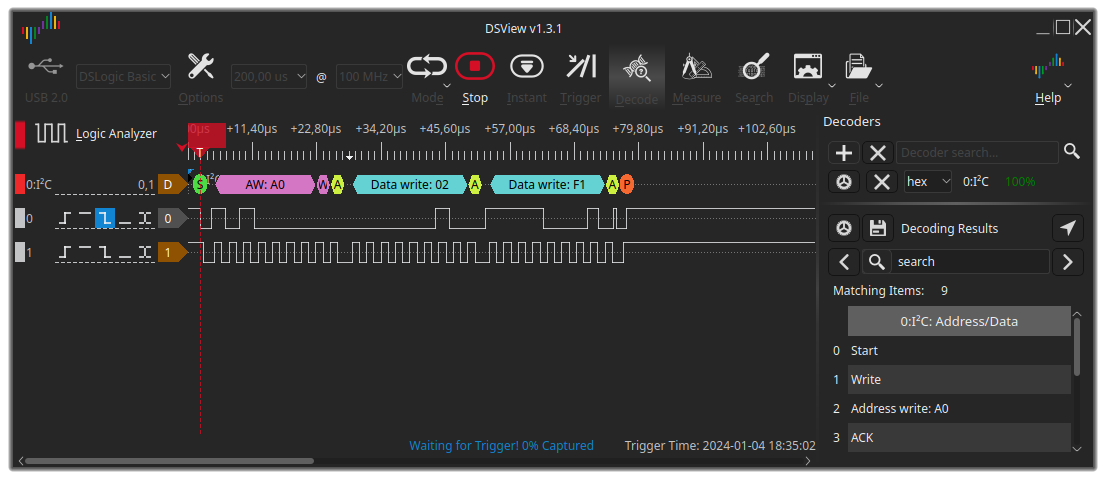Toggle falling edge trigger on channel 0
Image resolution: width=1108 pixels, height=482 pixels.
point(105,218)
